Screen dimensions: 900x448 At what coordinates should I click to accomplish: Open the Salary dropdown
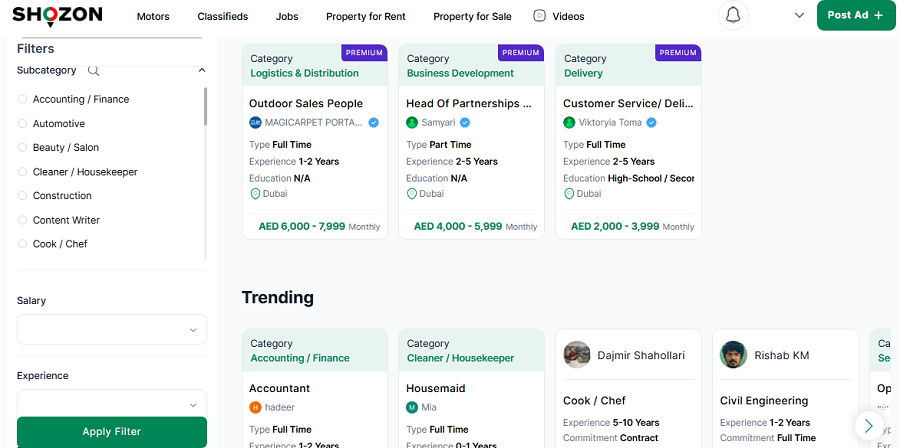111,330
